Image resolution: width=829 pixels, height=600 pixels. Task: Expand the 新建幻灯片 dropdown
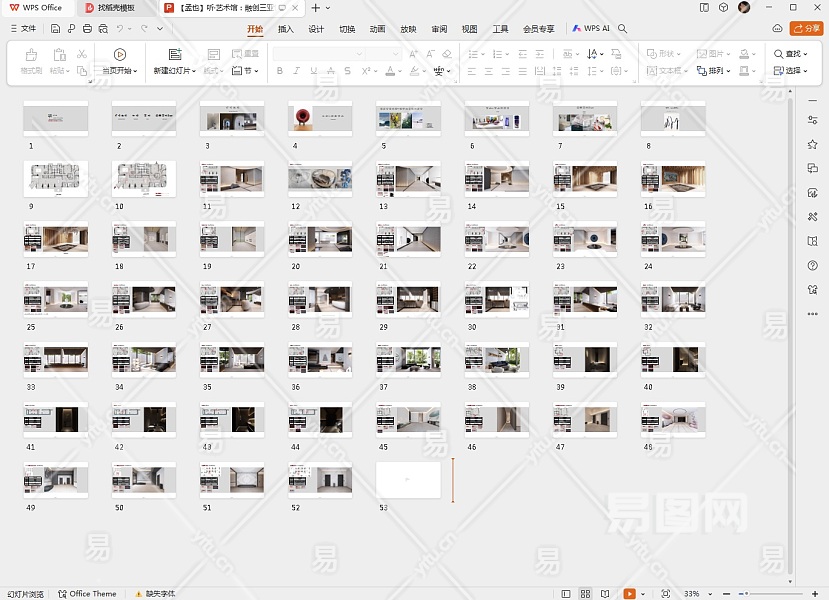click(x=174, y=71)
